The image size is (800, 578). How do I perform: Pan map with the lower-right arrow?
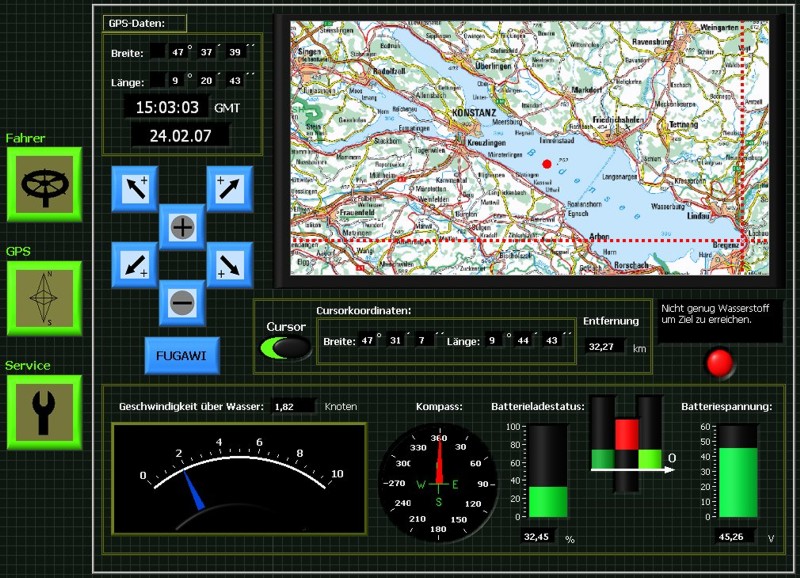click(229, 265)
